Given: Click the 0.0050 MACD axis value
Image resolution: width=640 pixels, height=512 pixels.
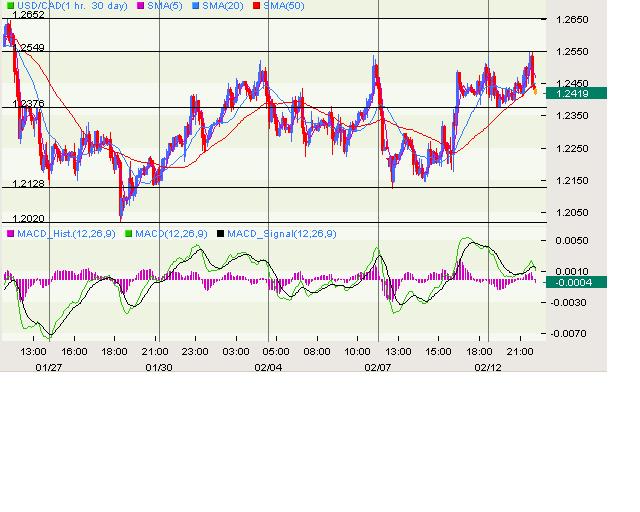Looking at the screenshot, I should point(572,240).
